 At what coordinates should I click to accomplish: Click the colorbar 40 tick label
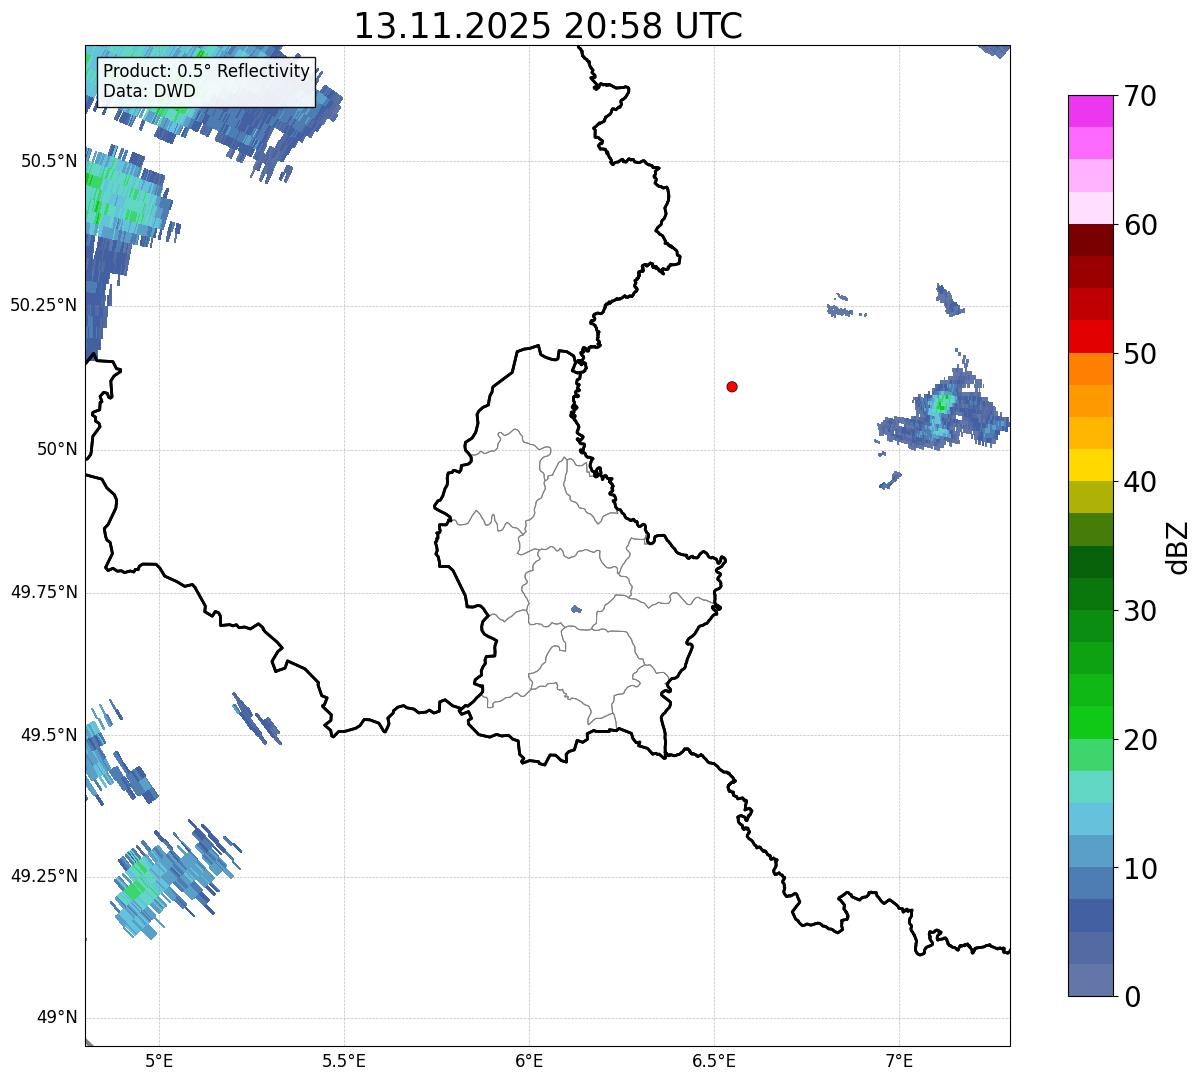1140,482
